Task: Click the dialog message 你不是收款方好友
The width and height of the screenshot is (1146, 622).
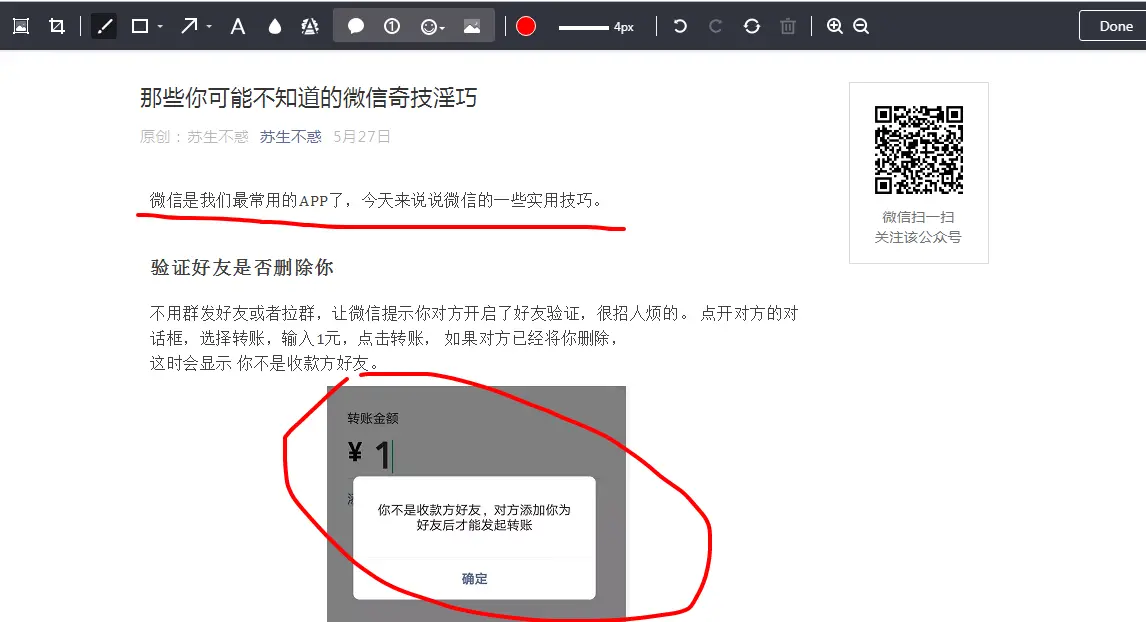Action: [474, 517]
